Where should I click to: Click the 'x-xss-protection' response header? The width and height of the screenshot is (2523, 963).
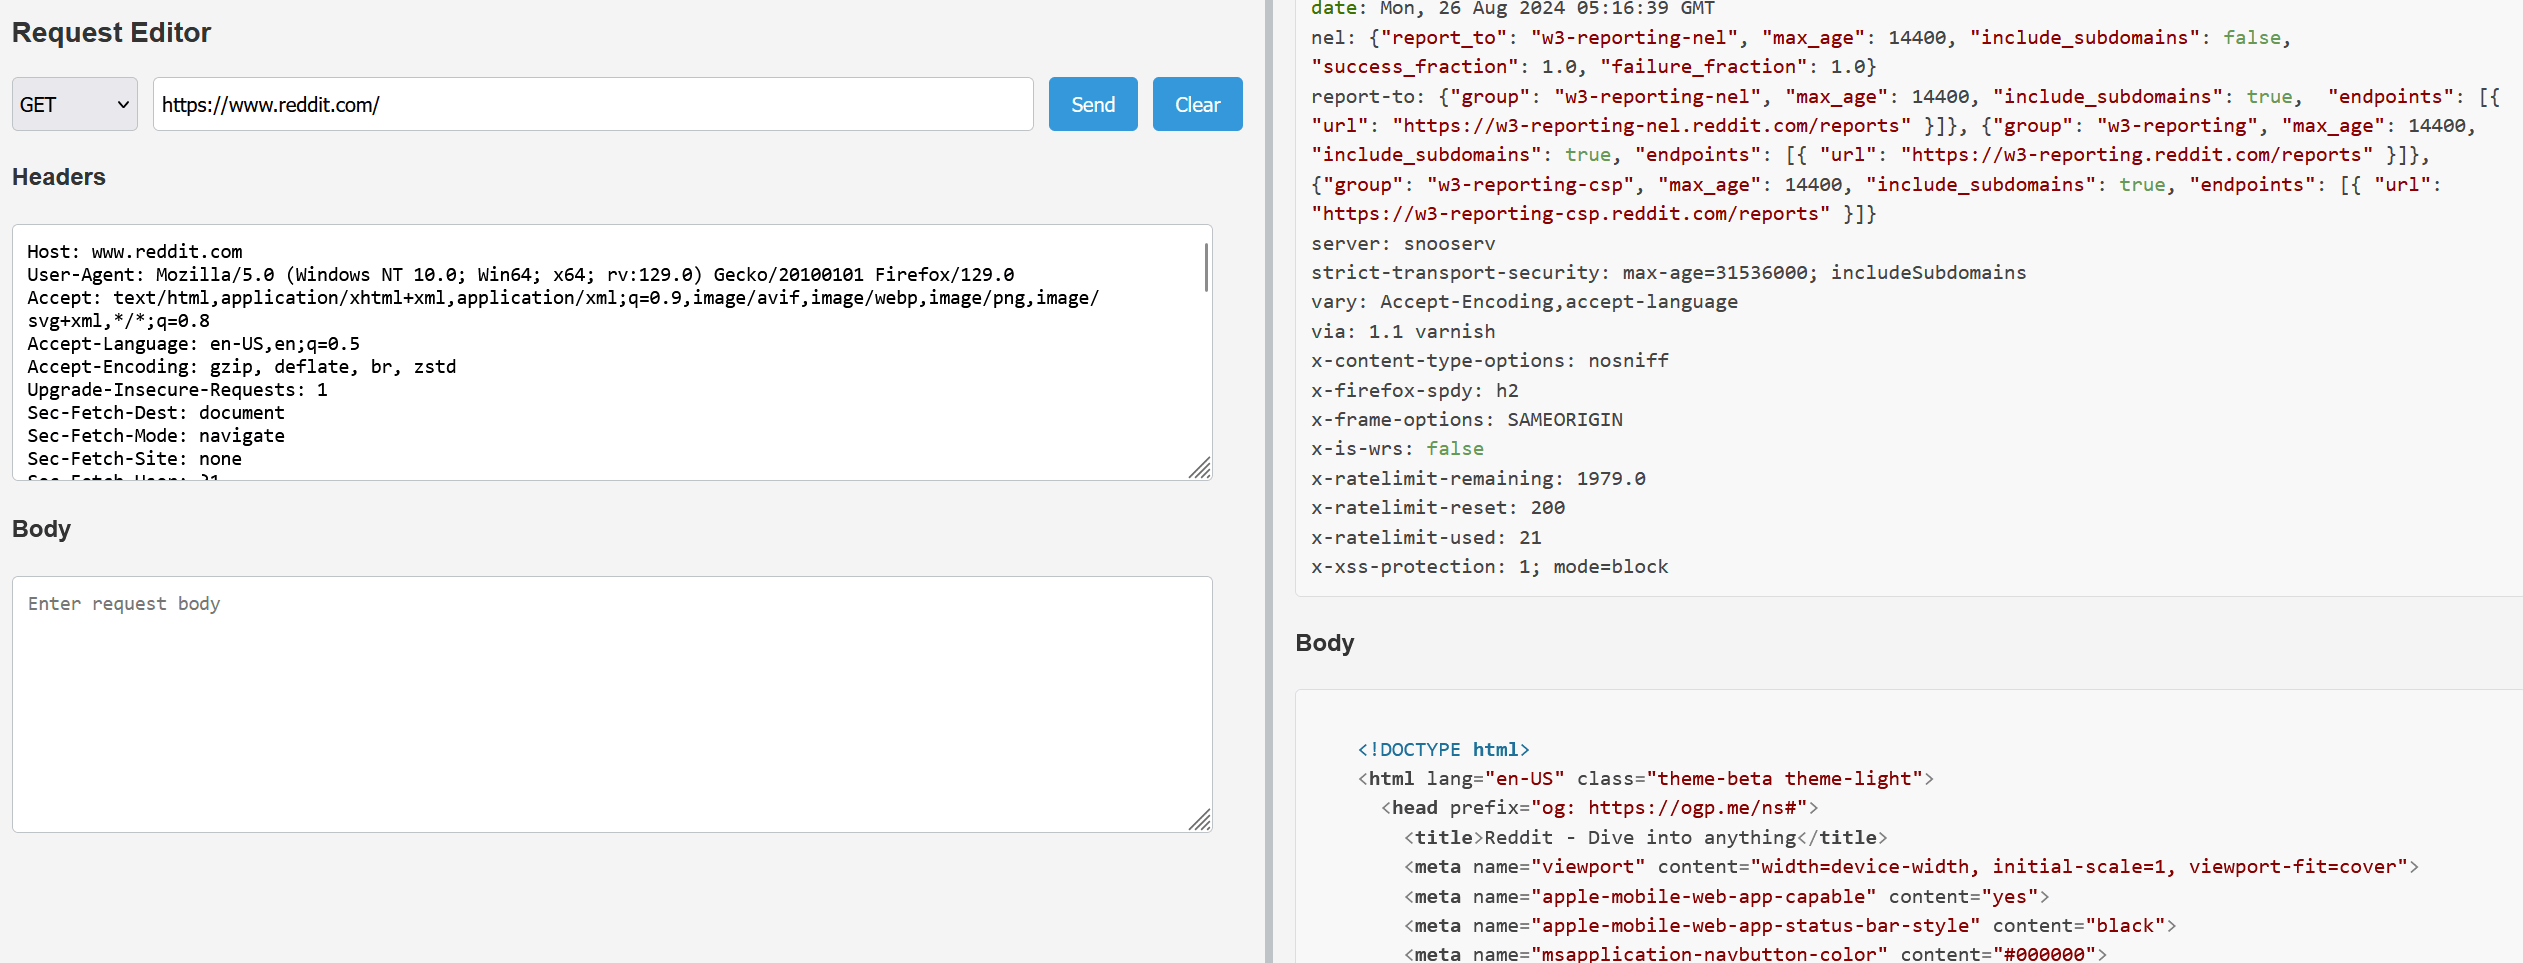[x=1490, y=567]
